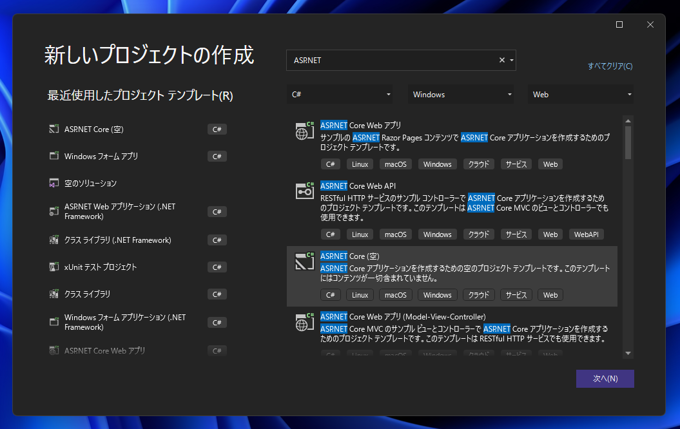Select ASP.NET Core Web アプリ result title
The width and height of the screenshot is (680, 429).
pos(360,125)
